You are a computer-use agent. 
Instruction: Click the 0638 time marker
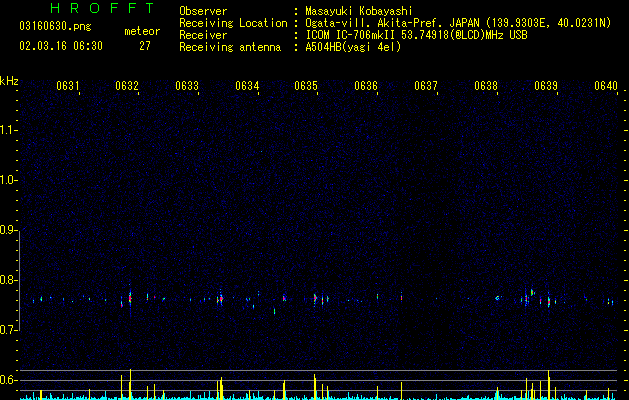point(486,86)
